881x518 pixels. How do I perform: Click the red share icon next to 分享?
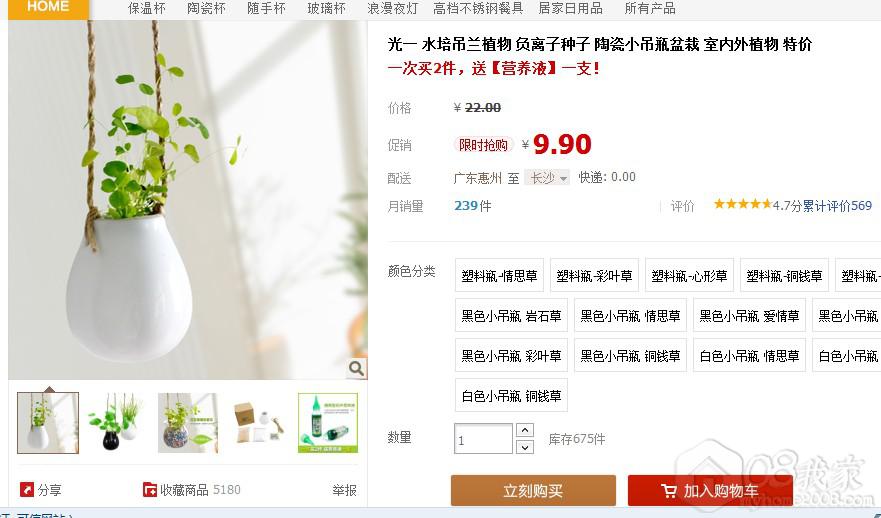click(26, 489)
